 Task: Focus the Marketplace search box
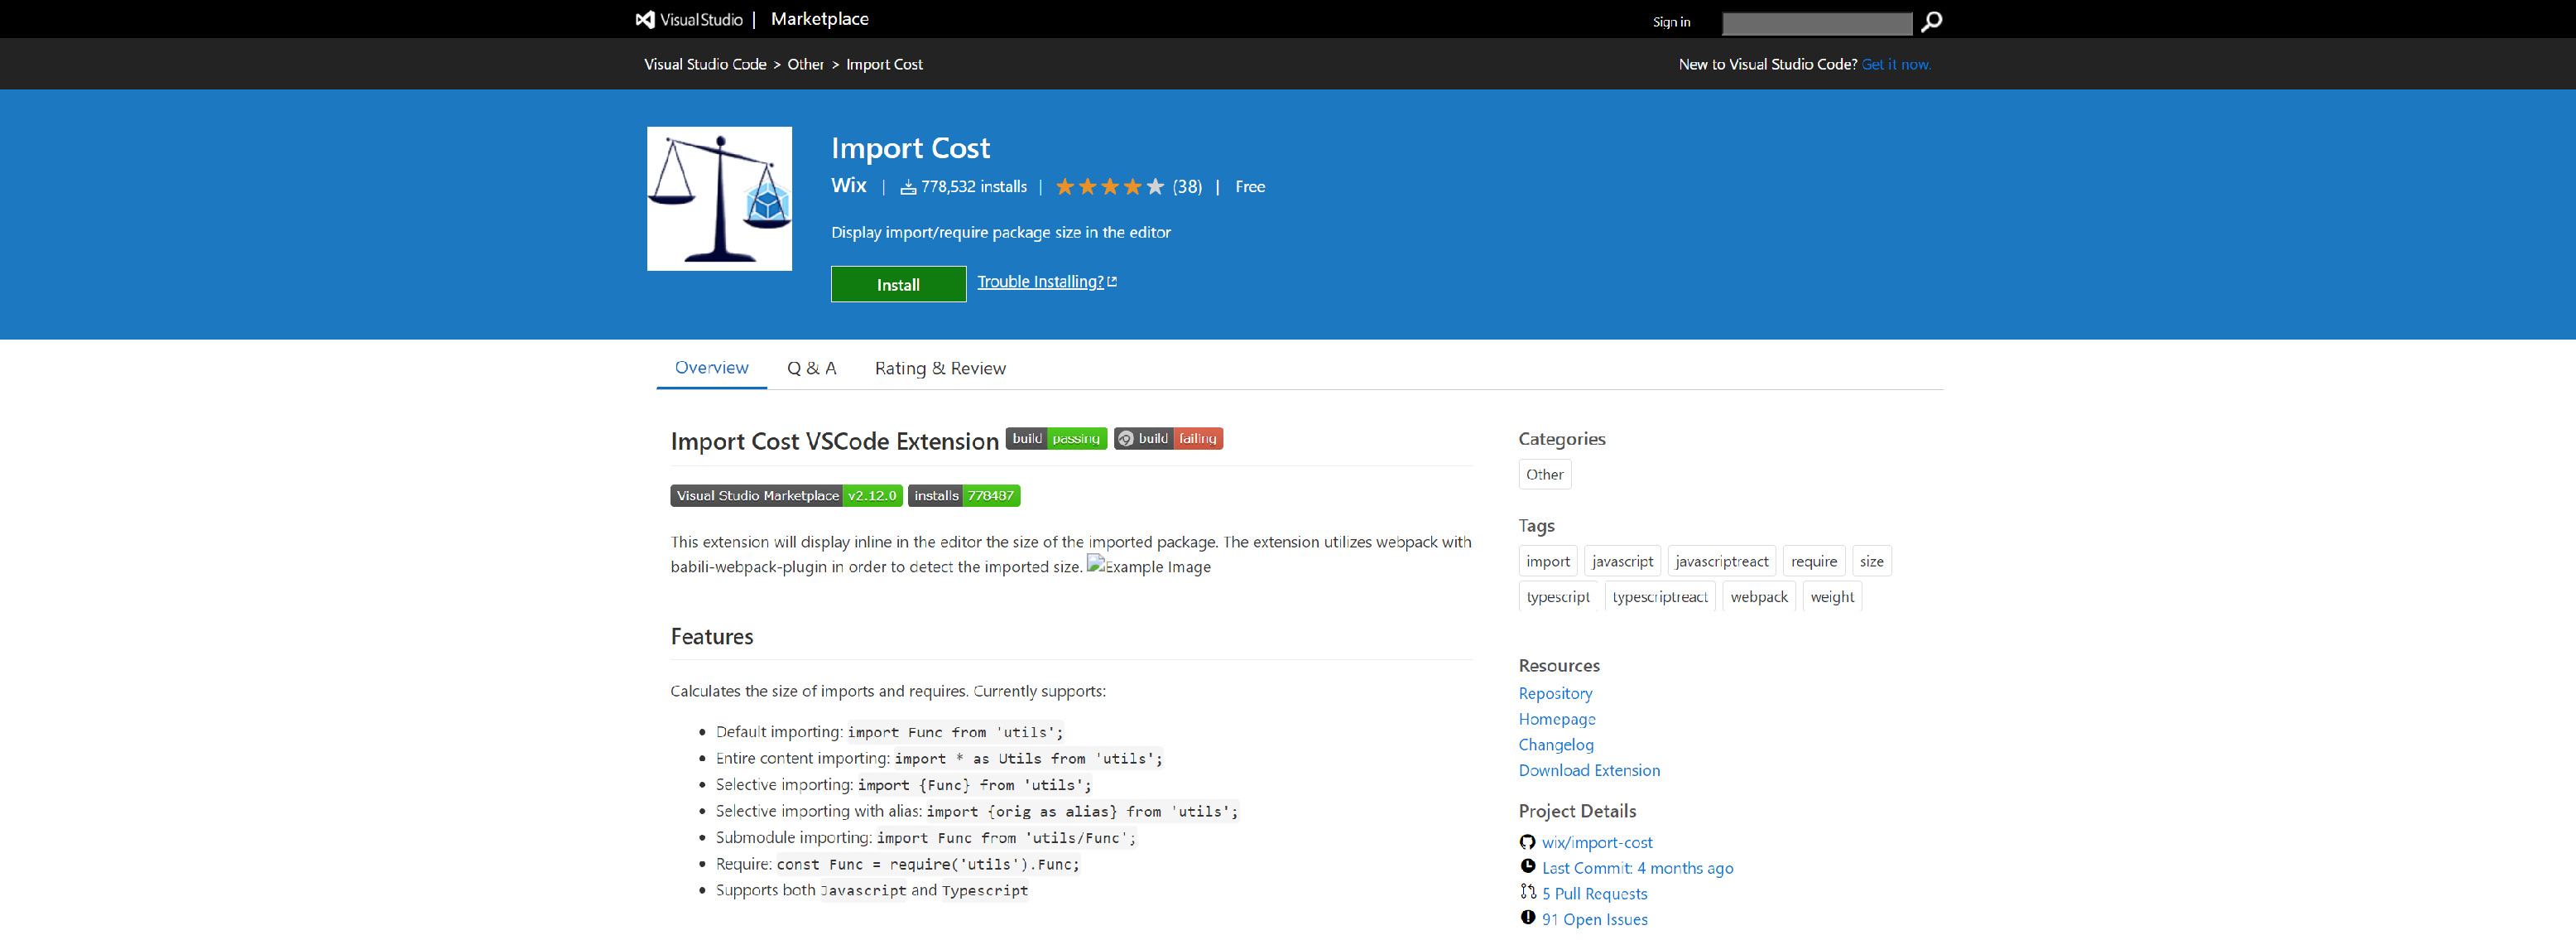[1816, 22]
